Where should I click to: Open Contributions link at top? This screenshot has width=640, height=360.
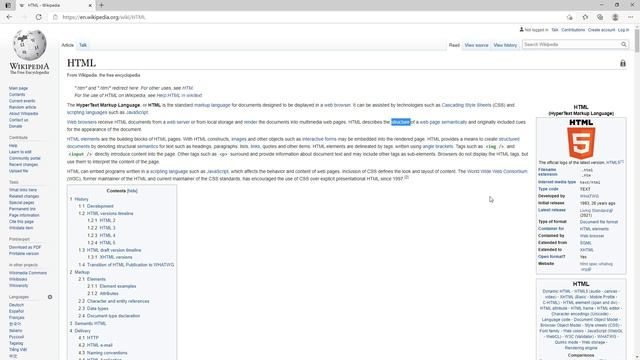(573, 30)
